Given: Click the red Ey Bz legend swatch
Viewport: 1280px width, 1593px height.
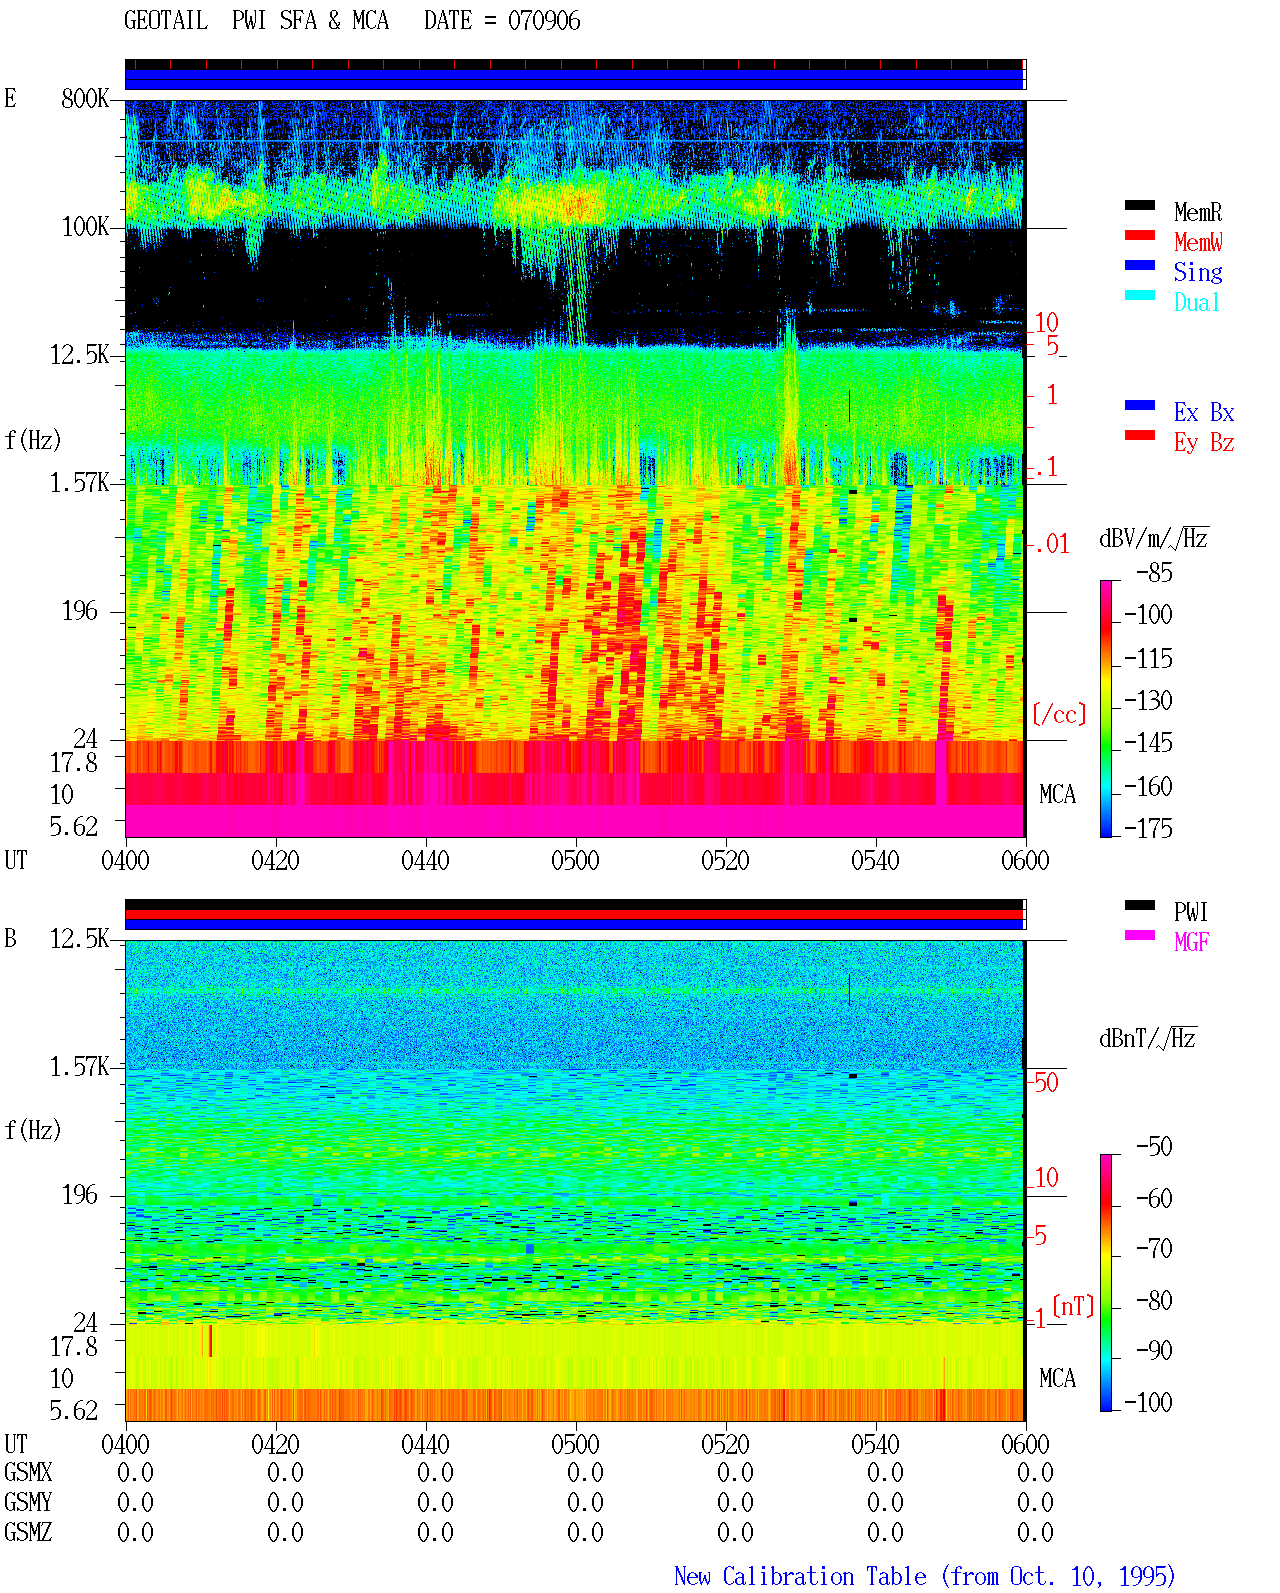Looking at the screenshot, I should tap(1139, 435).
